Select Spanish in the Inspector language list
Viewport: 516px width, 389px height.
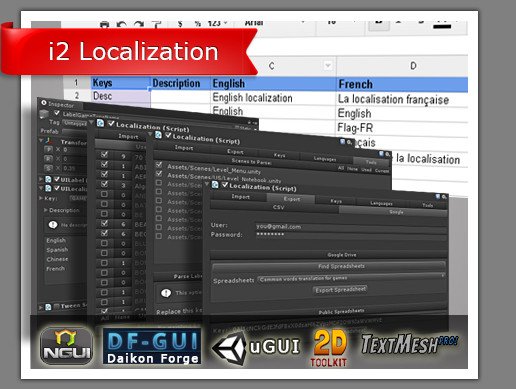coord(57,250)
